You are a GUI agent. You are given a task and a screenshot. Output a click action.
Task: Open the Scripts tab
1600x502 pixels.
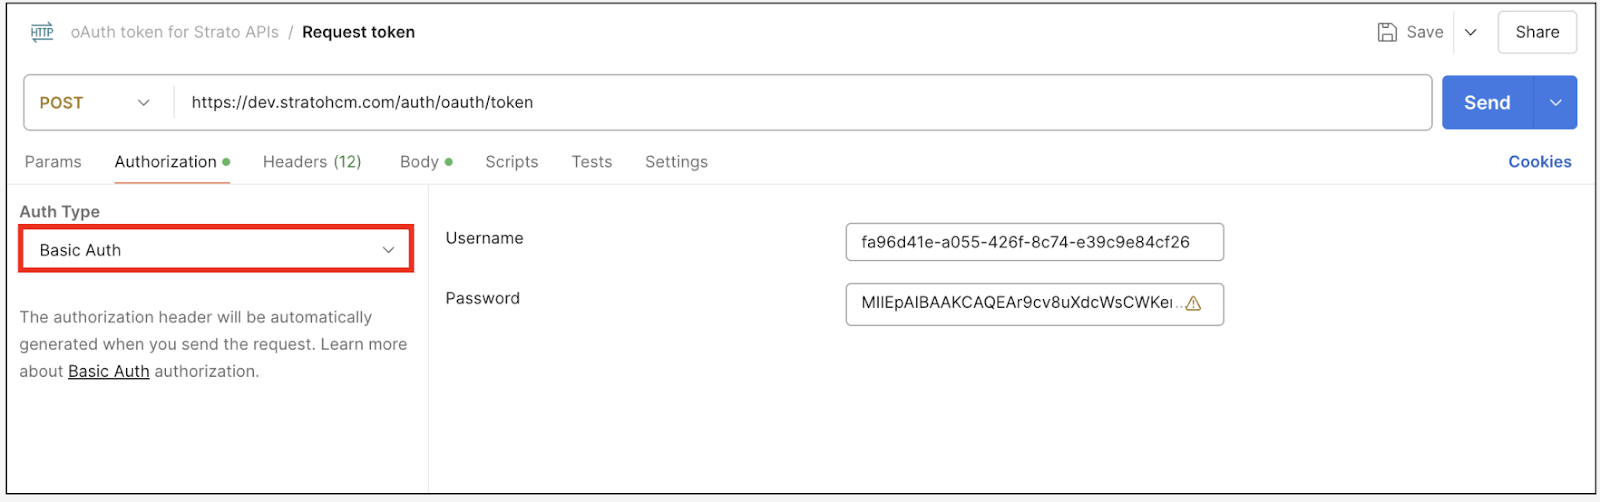point(512,162)
